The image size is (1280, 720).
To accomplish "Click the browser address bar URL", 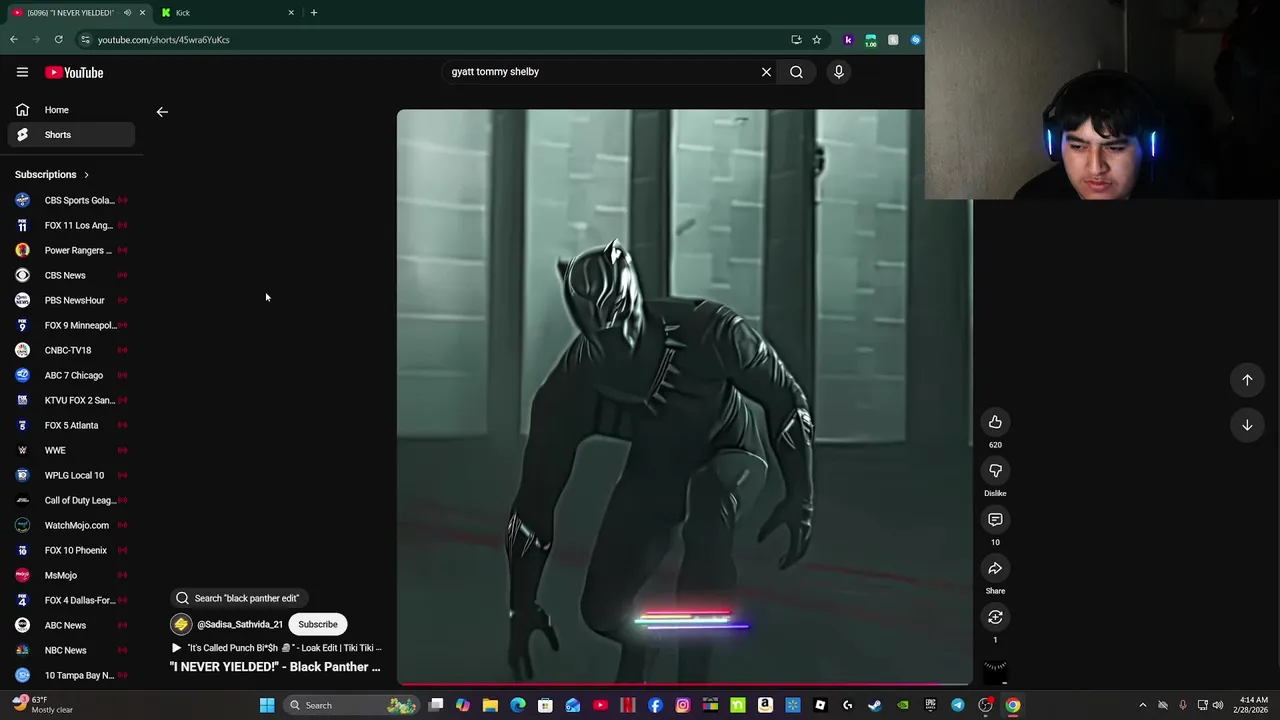I will tap(164, 40).
